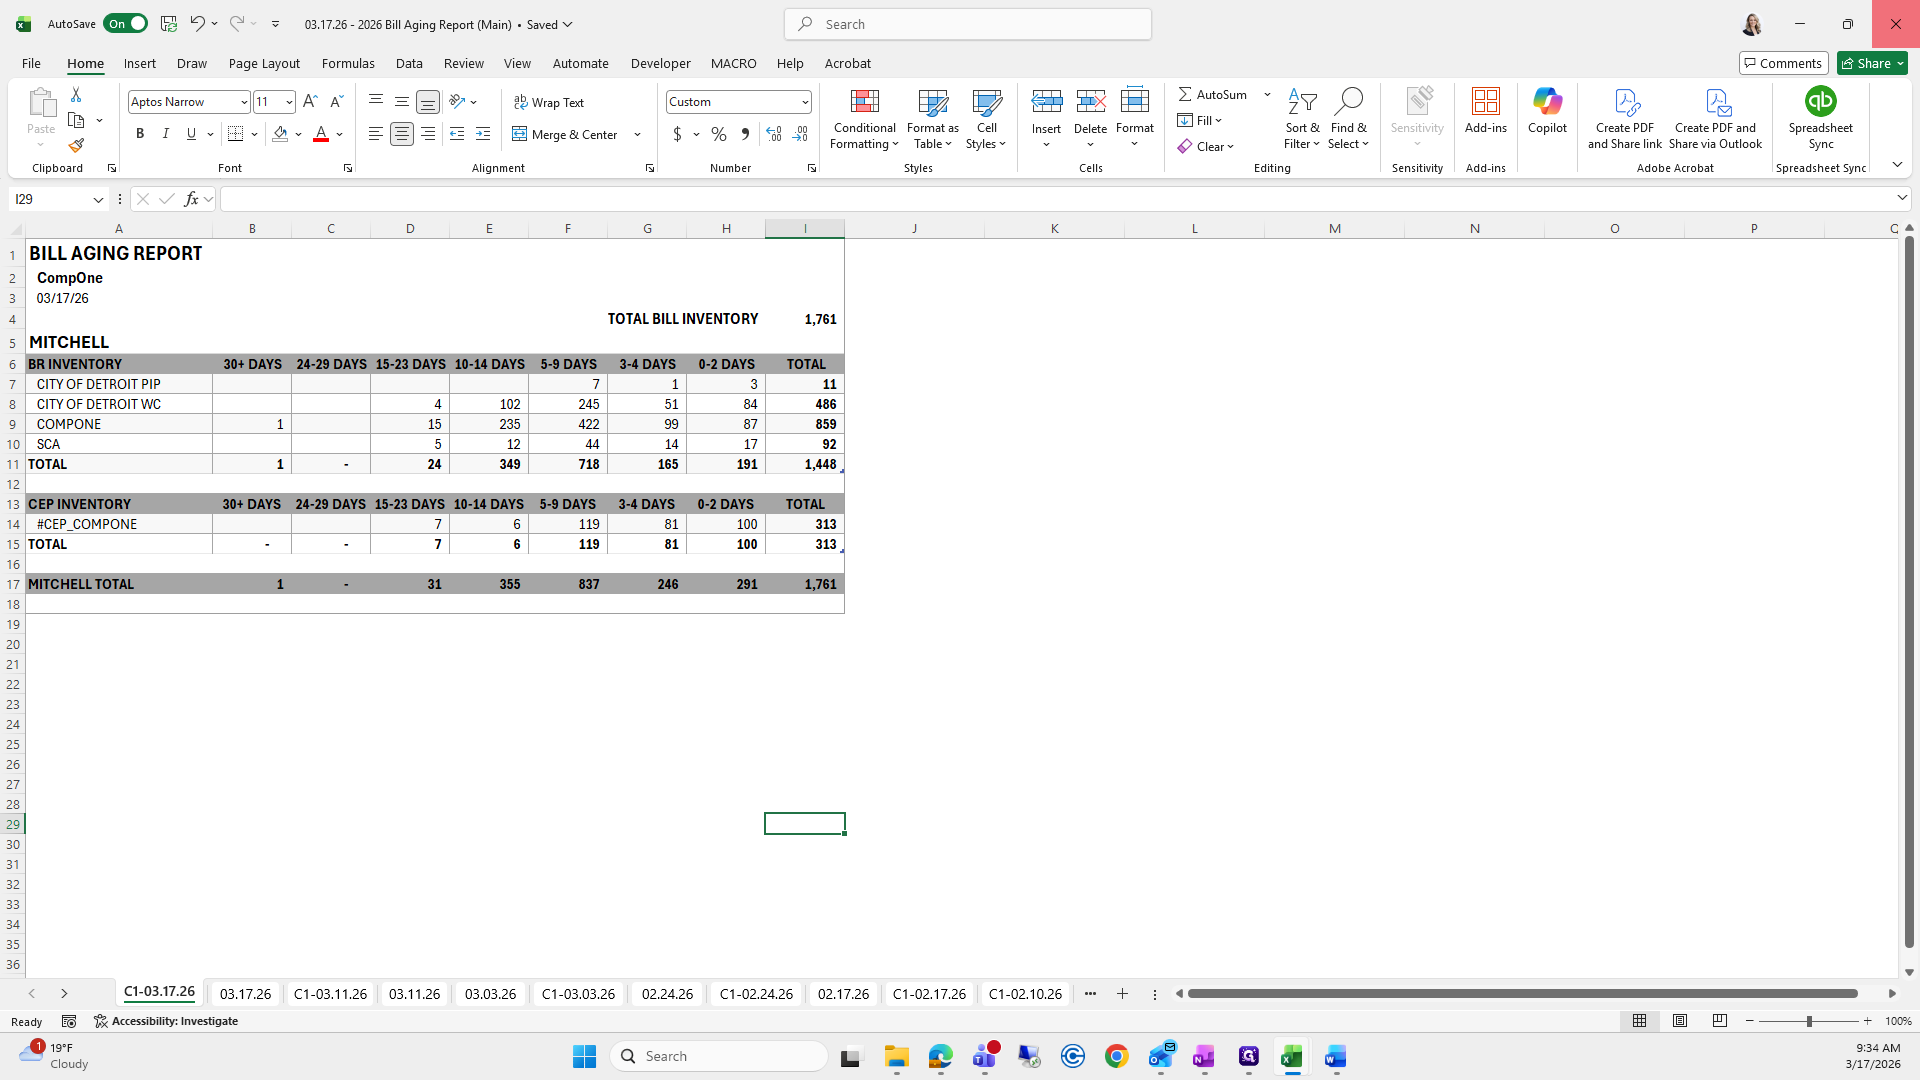The height and width of the screenshot is (1080, 1920).
Task: Click the Percent Style icon
Action: [719, 134]
